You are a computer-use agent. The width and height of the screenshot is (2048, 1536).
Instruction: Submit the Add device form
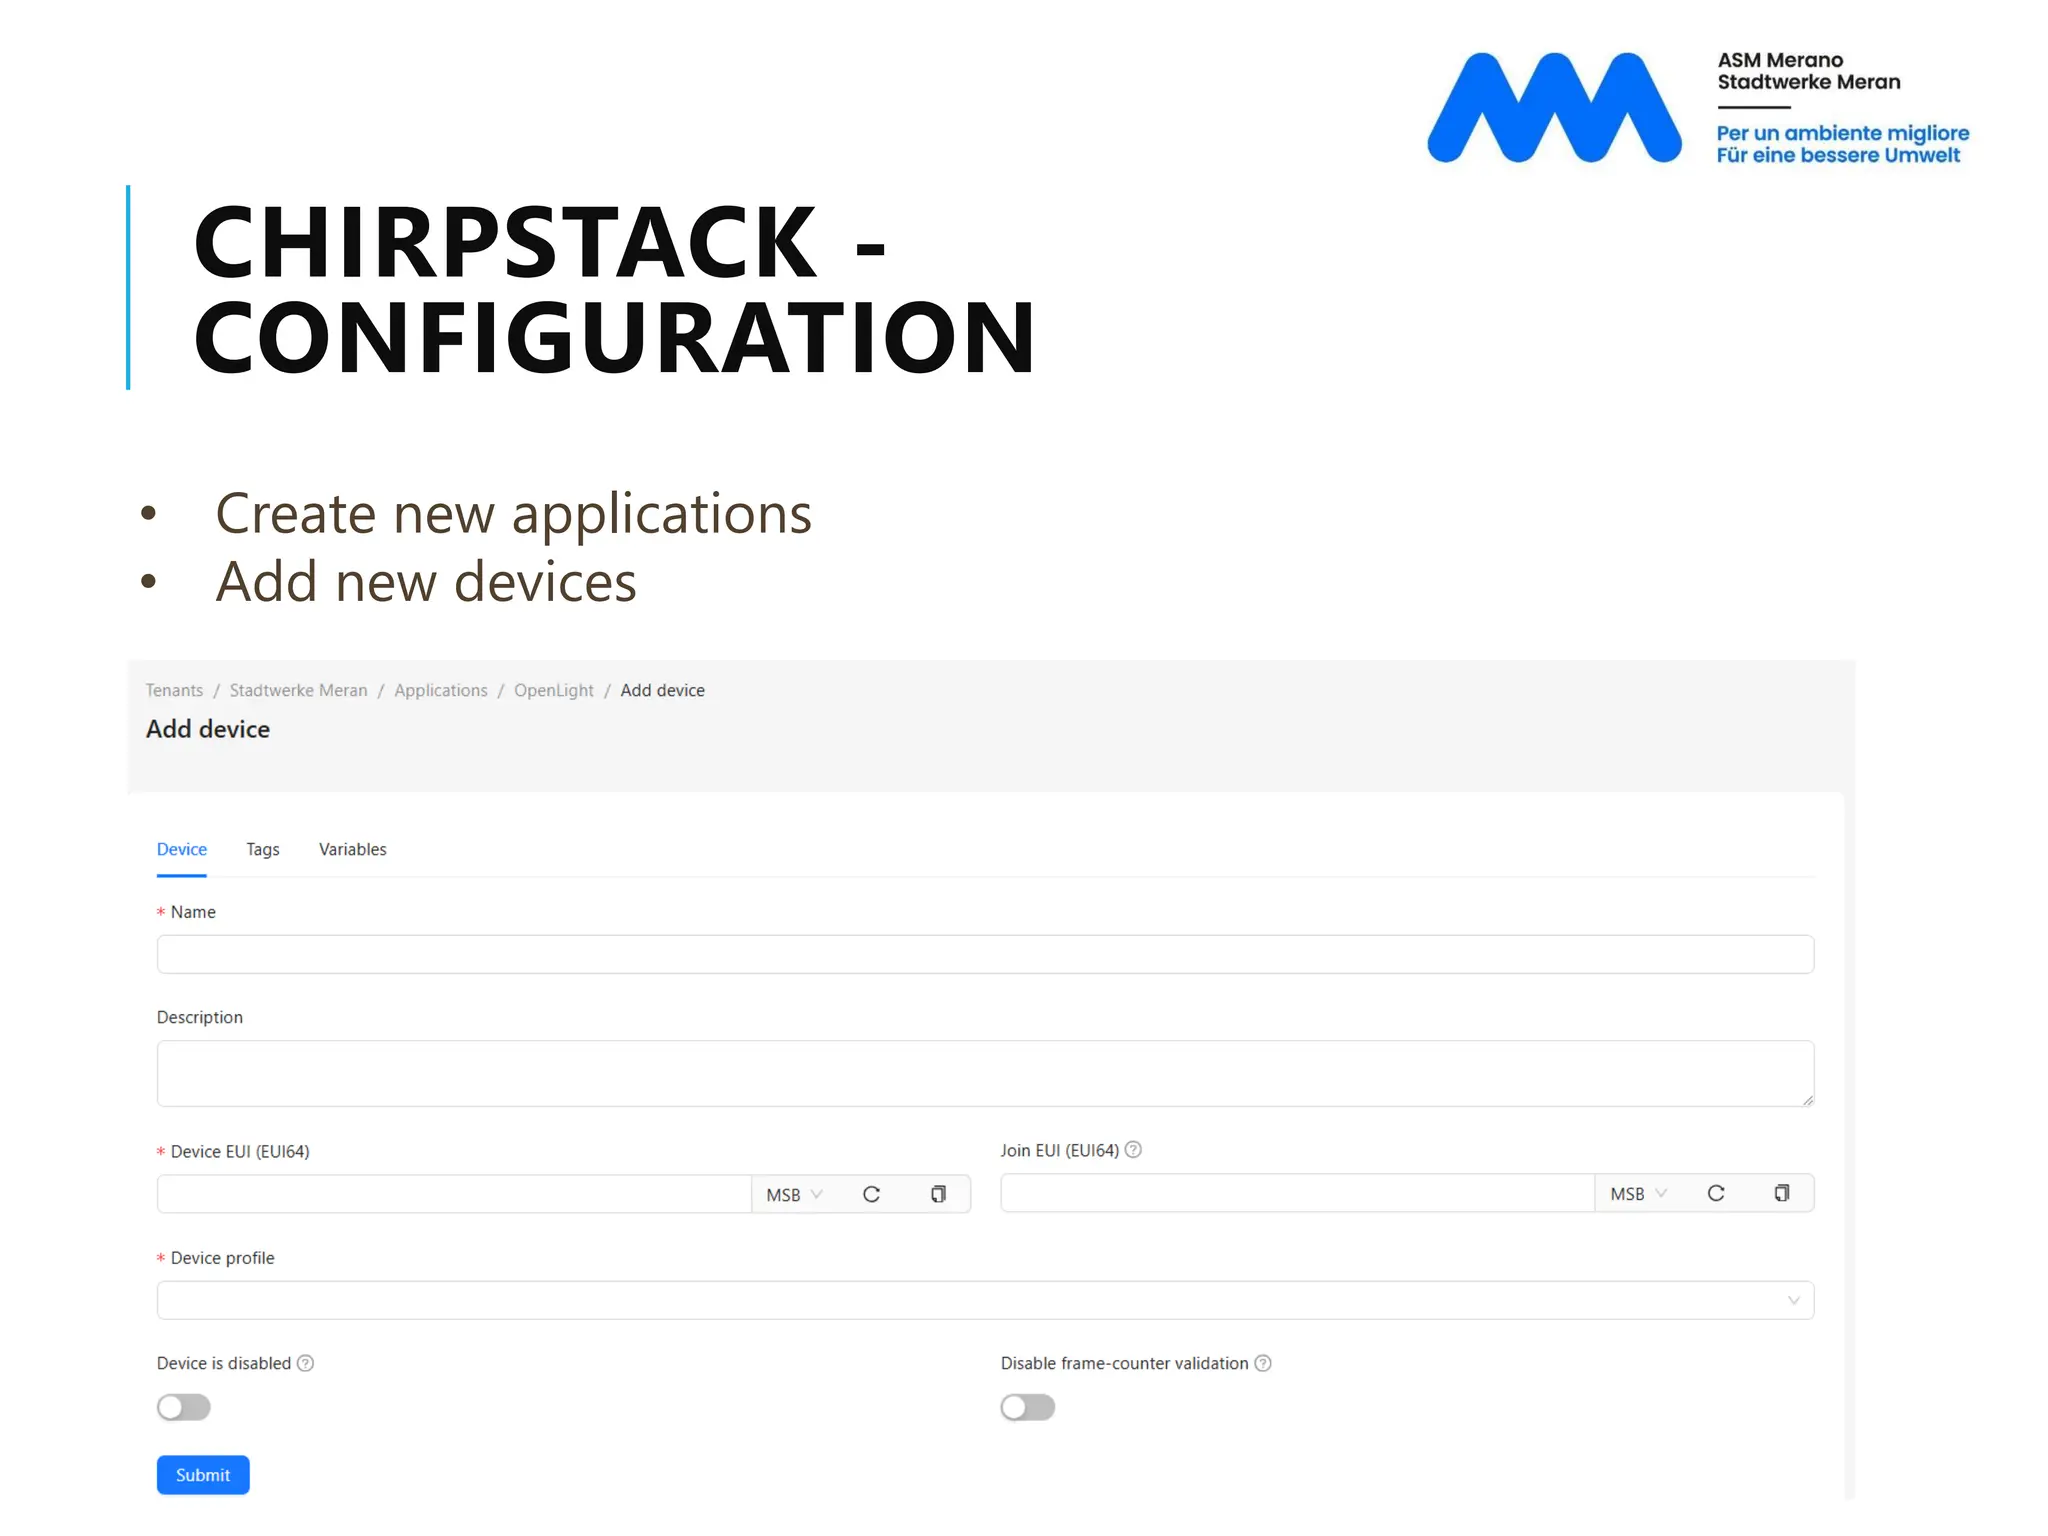[203, 1475]
